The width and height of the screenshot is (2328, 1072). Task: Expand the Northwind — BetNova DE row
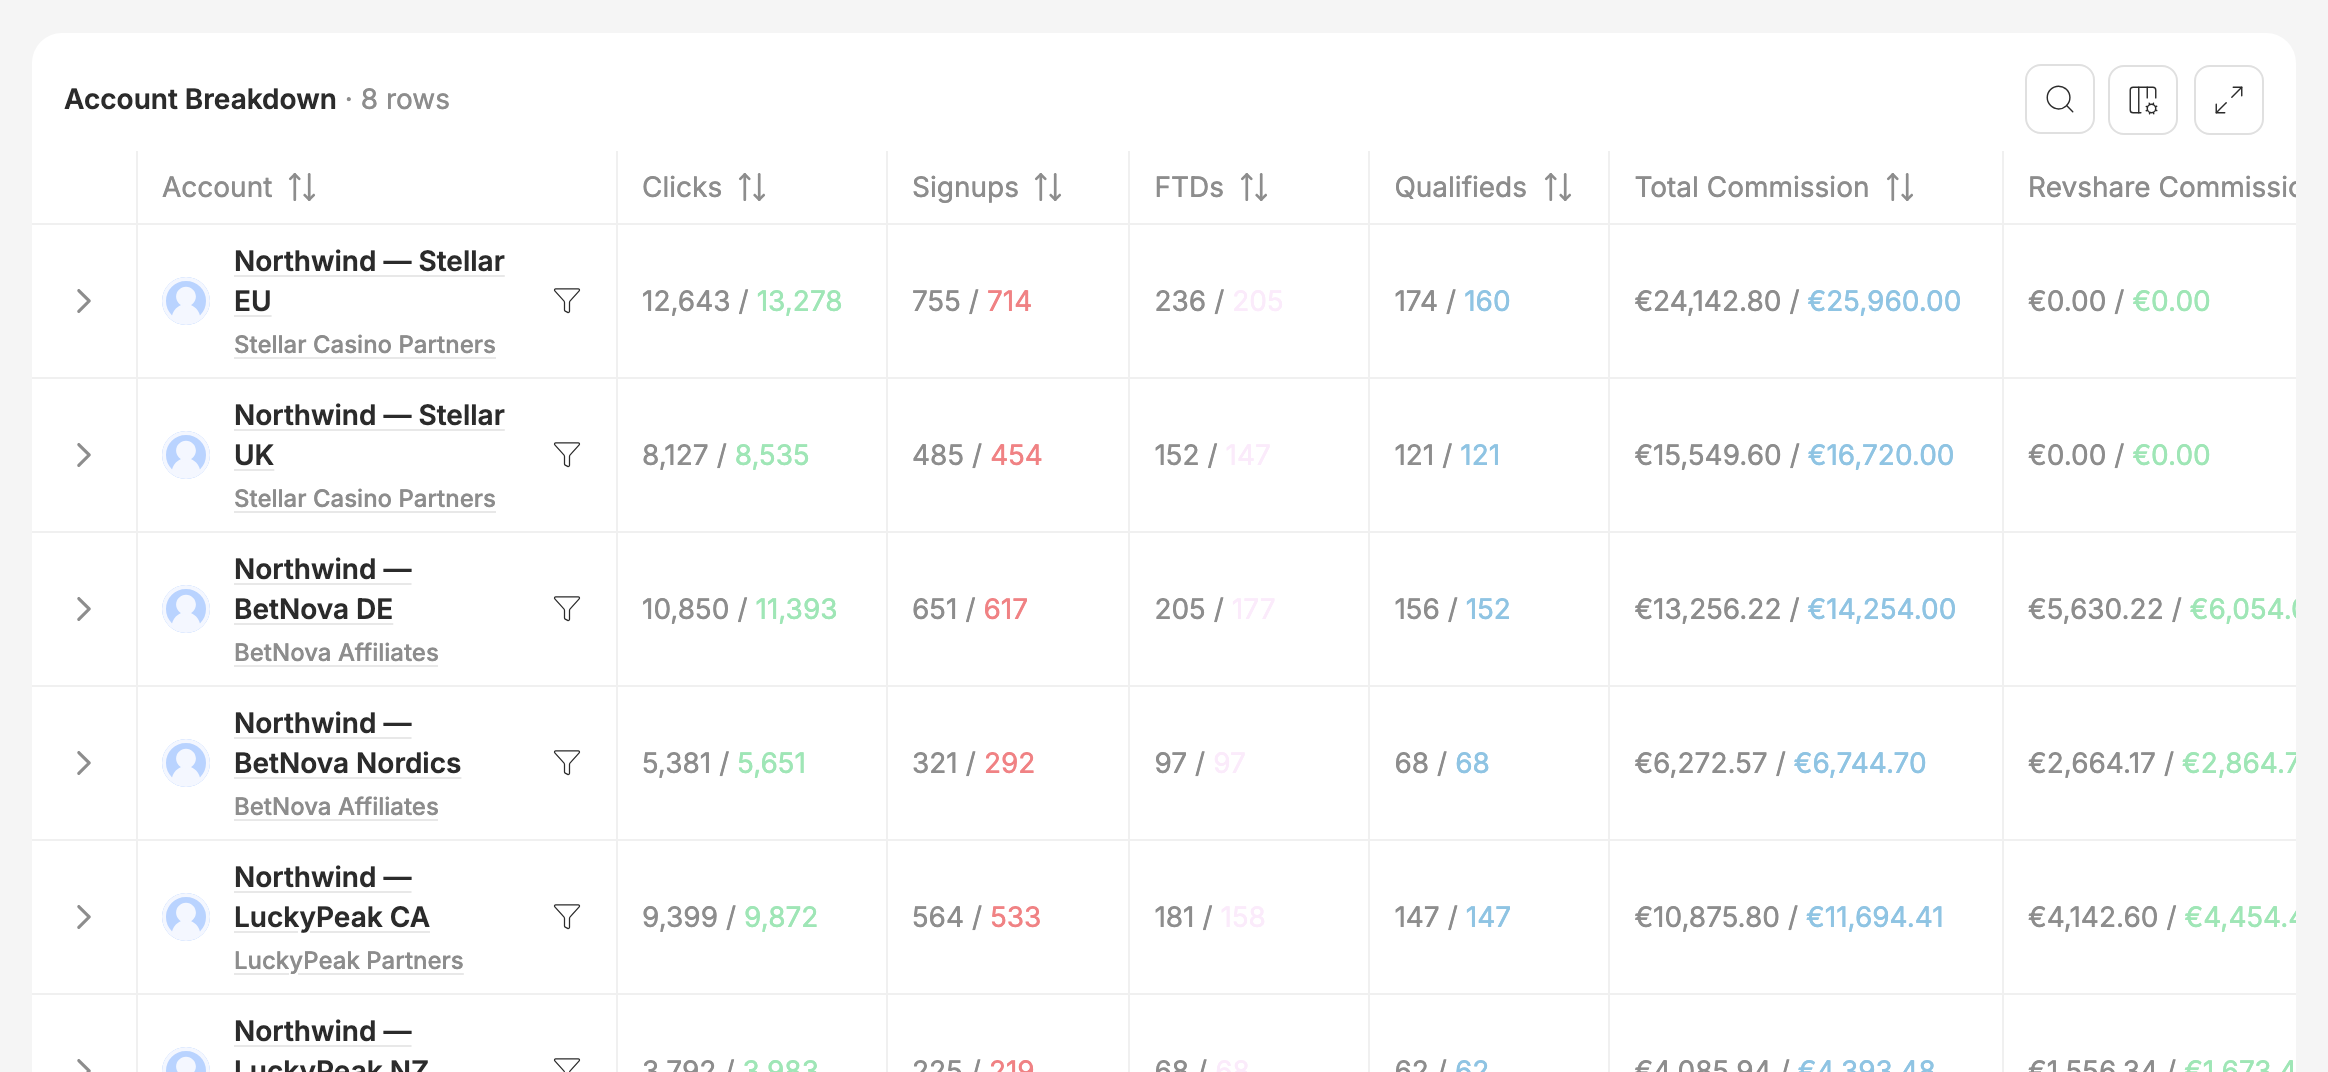click(84, 609)
